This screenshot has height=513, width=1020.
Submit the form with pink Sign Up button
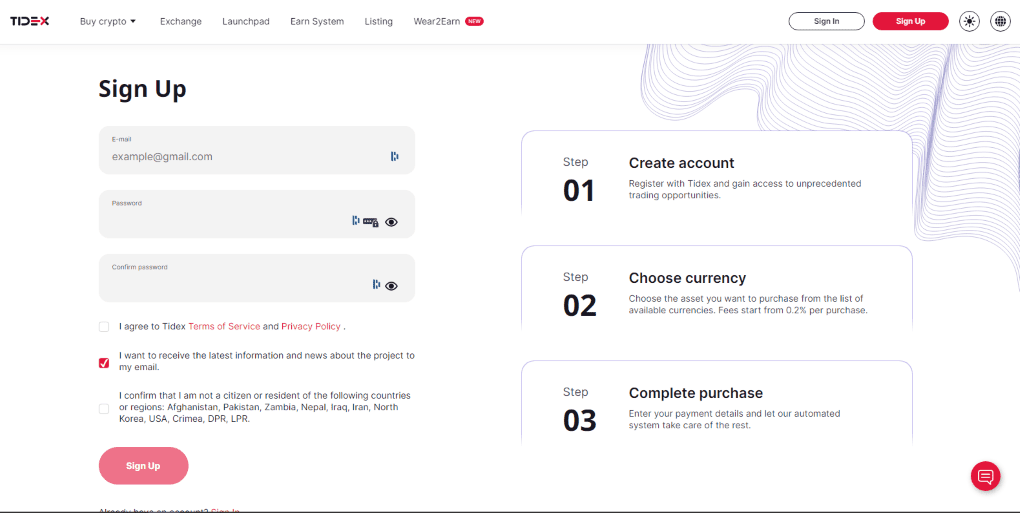[x=143, y=466]
